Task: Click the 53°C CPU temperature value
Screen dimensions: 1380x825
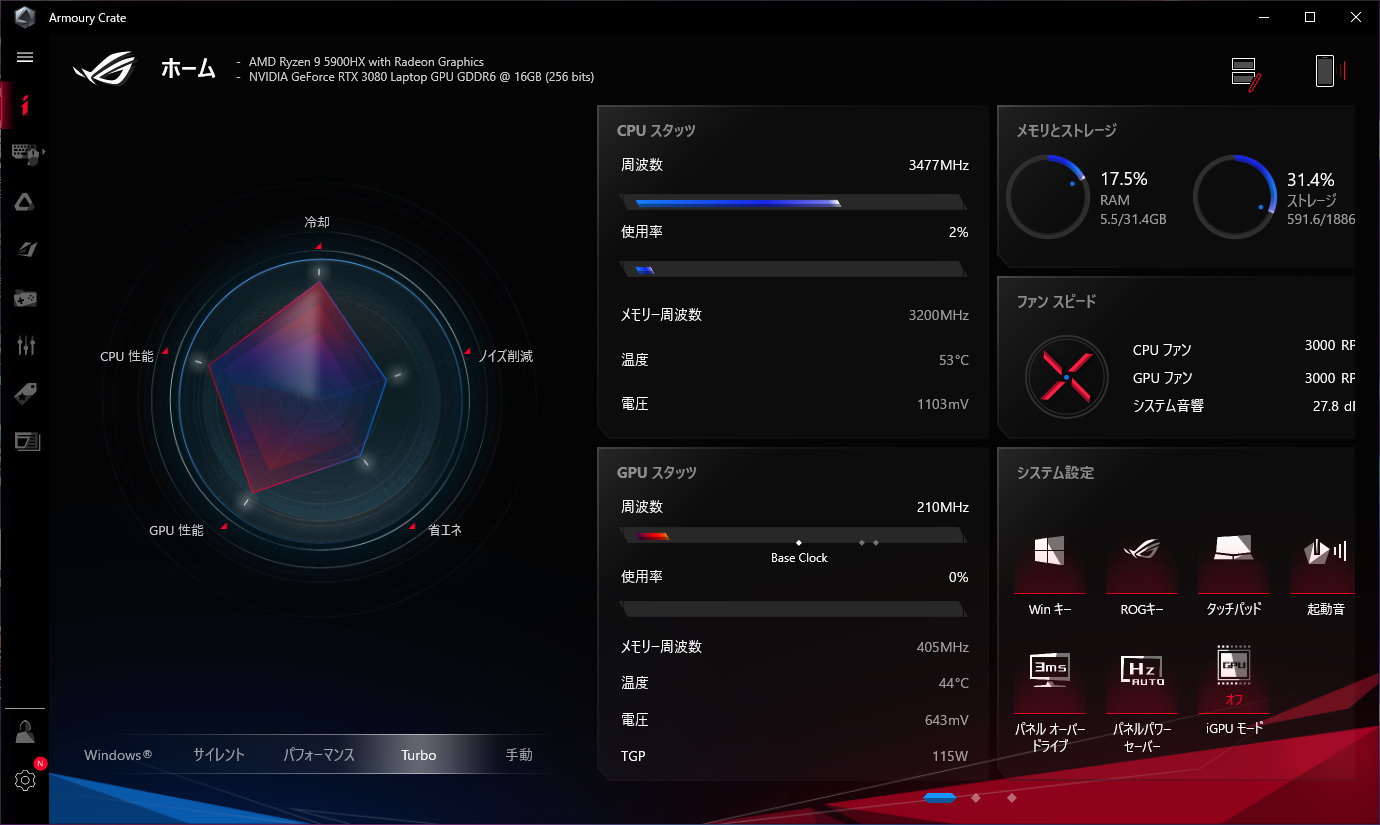Action: click(x=954, y=360)
